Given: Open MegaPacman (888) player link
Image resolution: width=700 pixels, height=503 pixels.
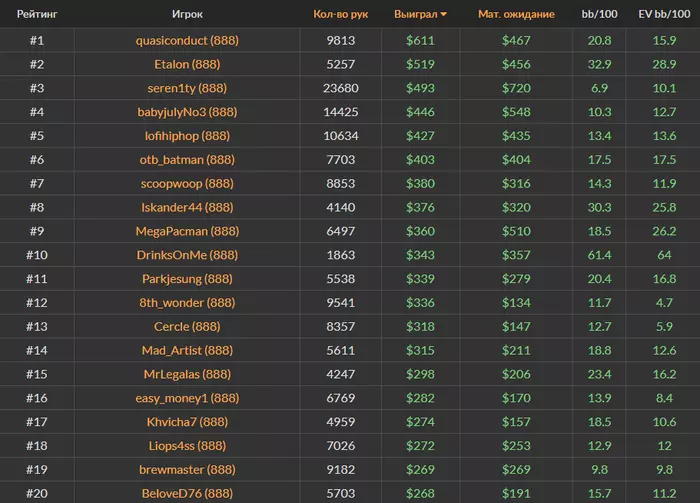Looking at the screenshot, I should click(187, 232).
